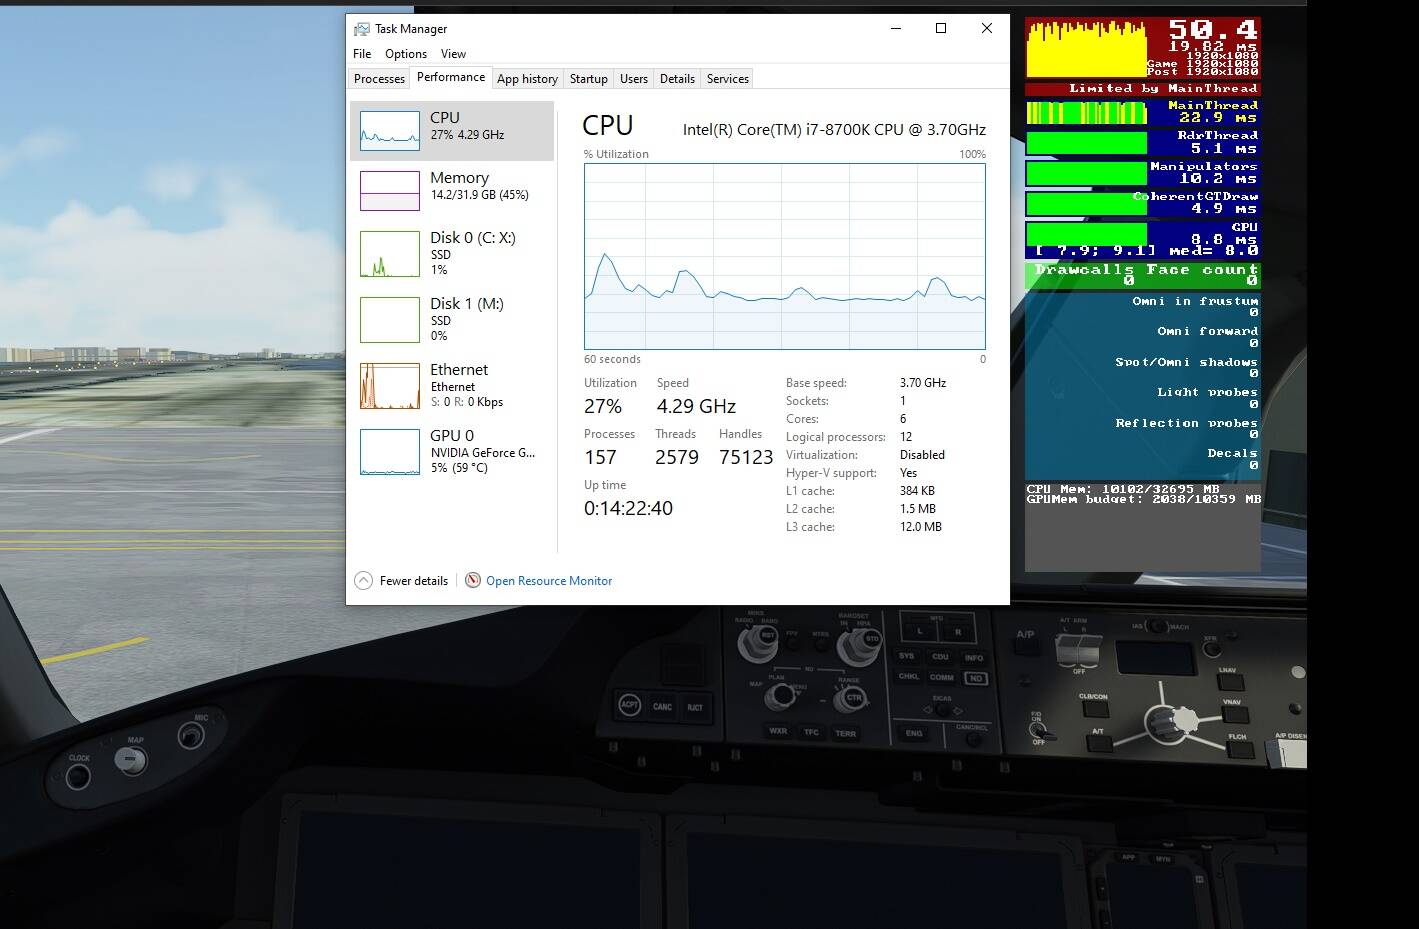Screen dimensions: 1419x929
Task: Click the main CPU utilization graph
Action: point(785,256)
